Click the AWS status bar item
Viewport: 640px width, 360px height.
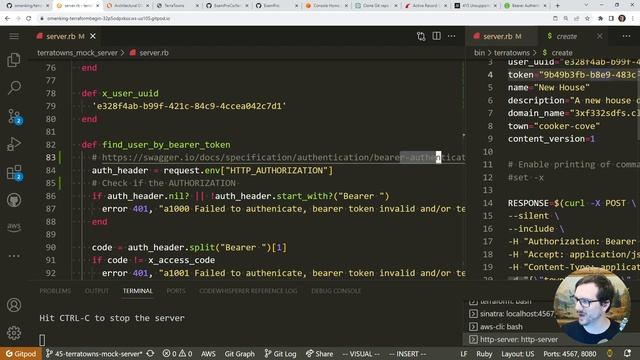[x=208, y=353]
